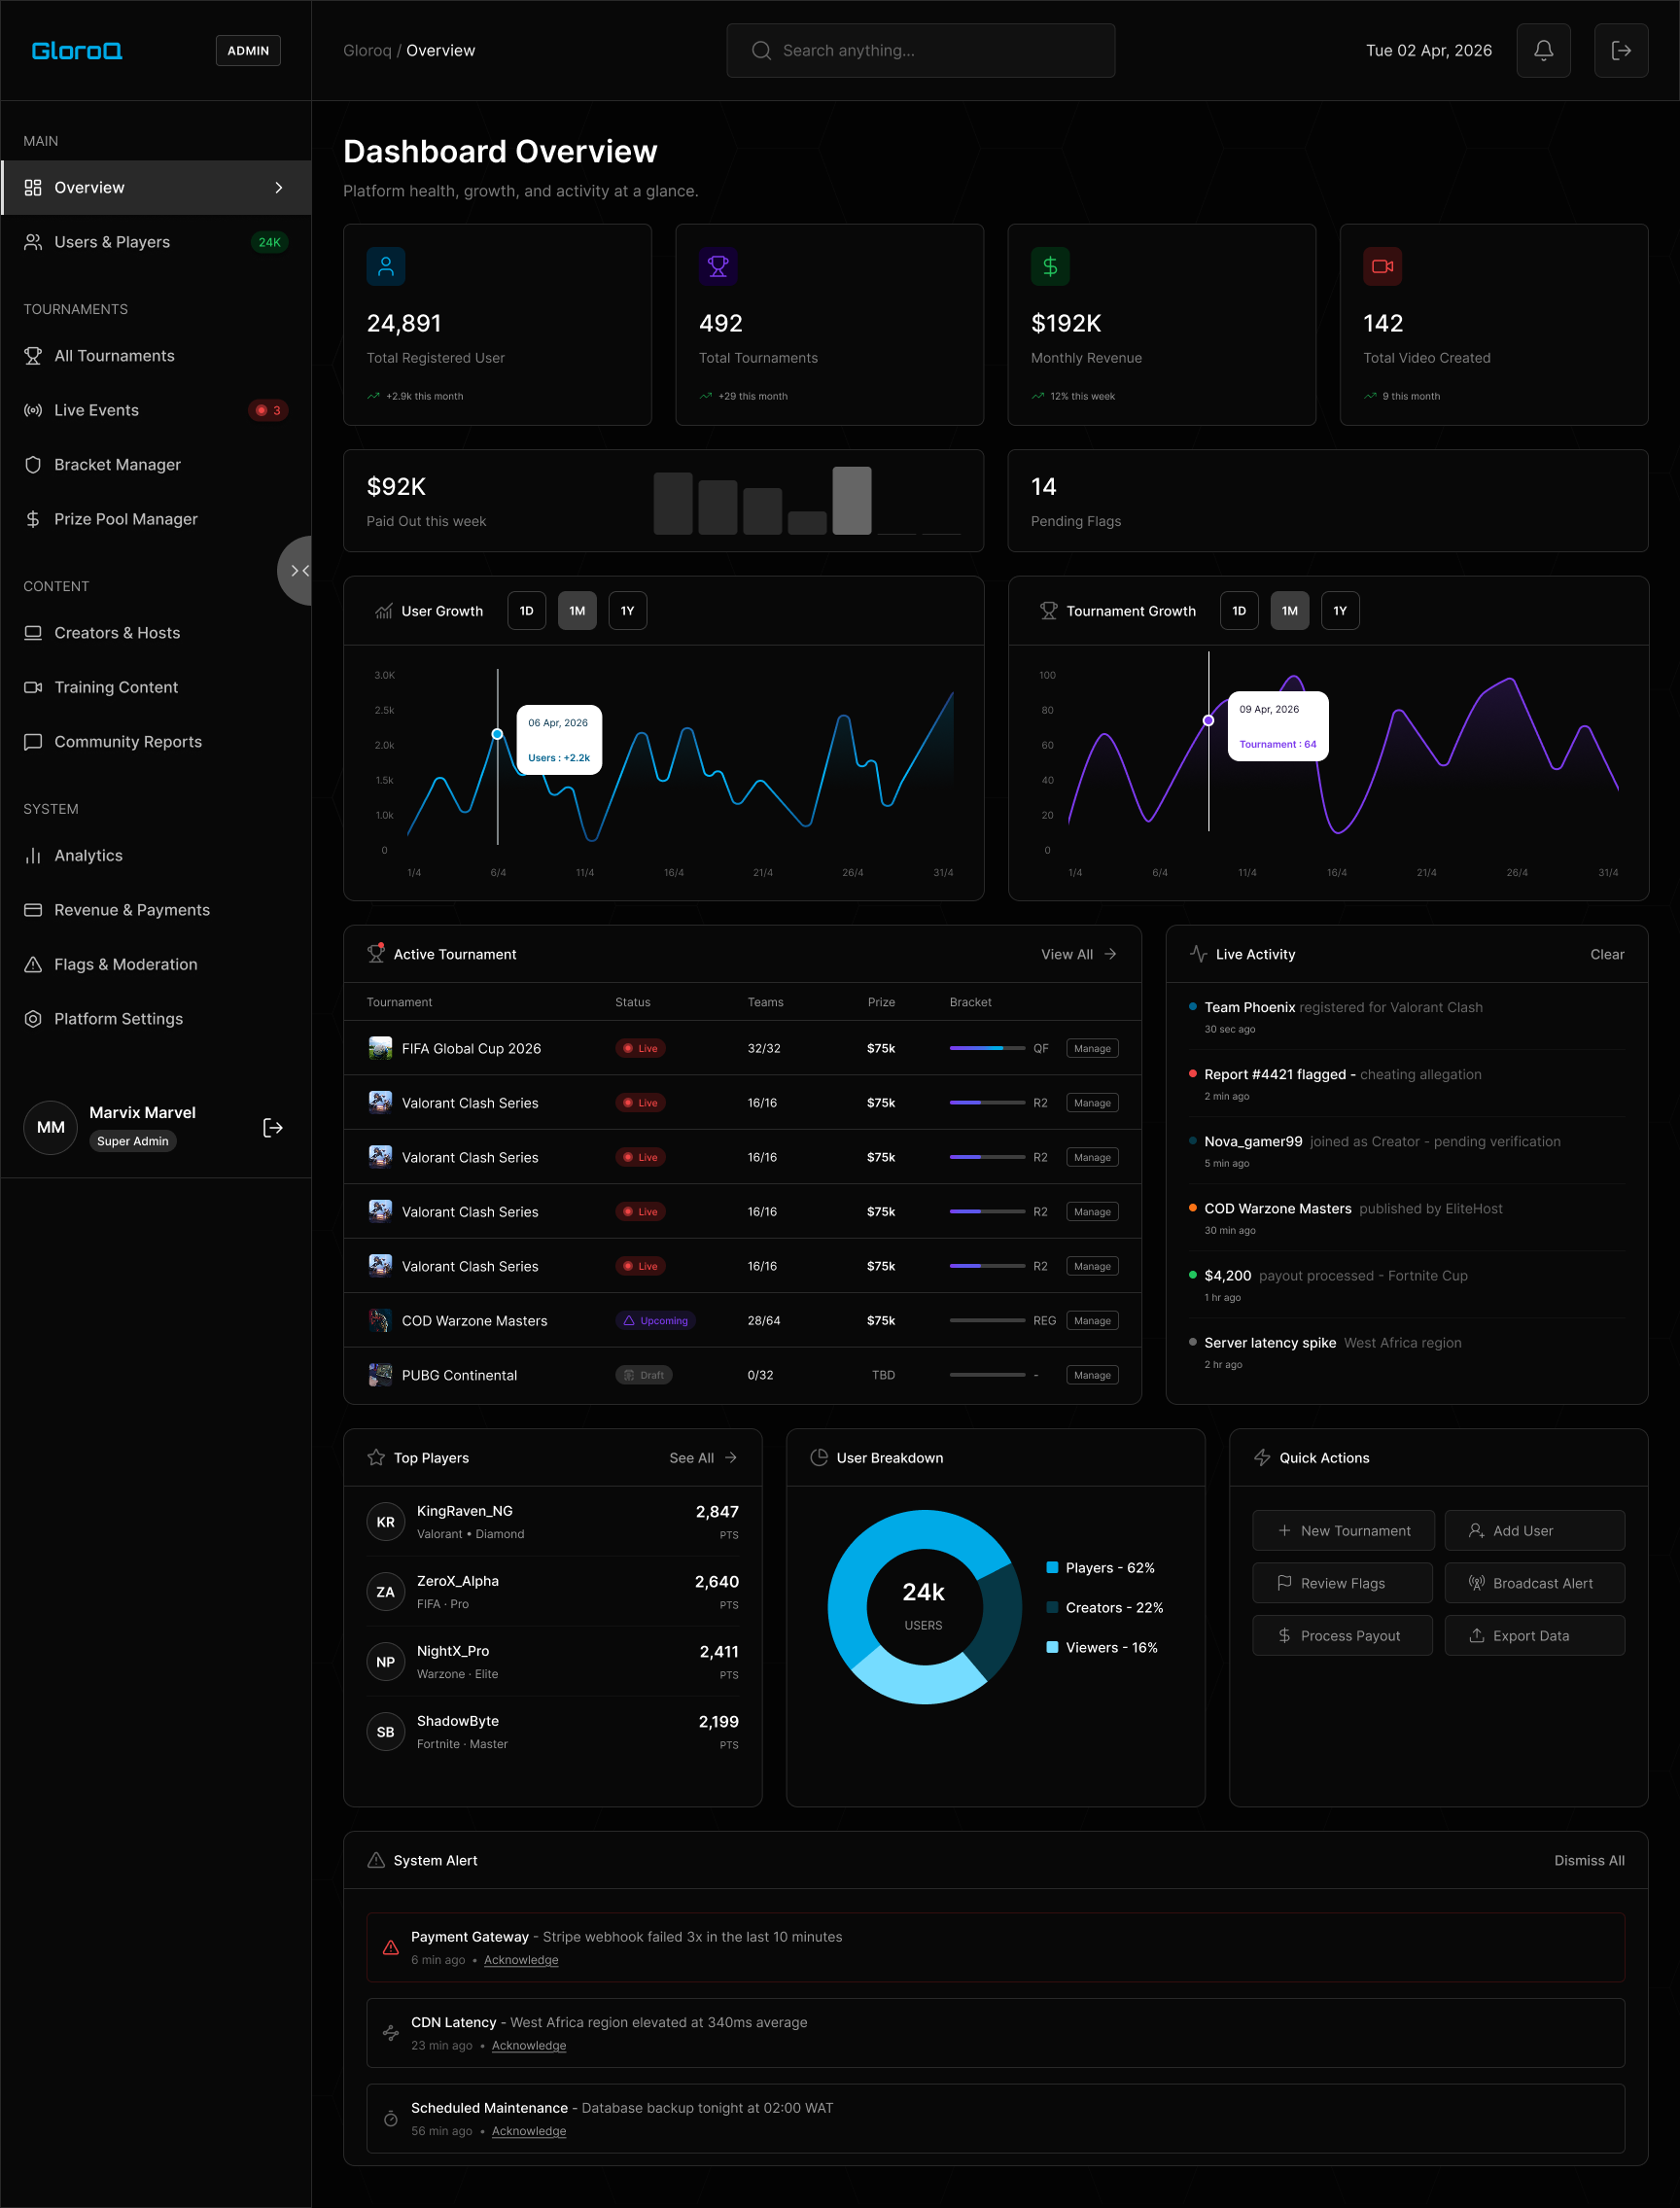Click the FIFA Global Cup 2026 thumbnail

click(x=380, y=1048)
